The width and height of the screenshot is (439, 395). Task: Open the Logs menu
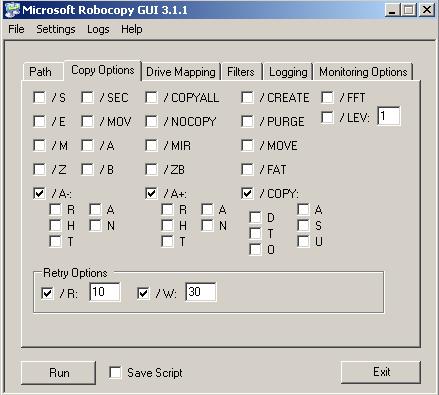click(x=98, y=29)
